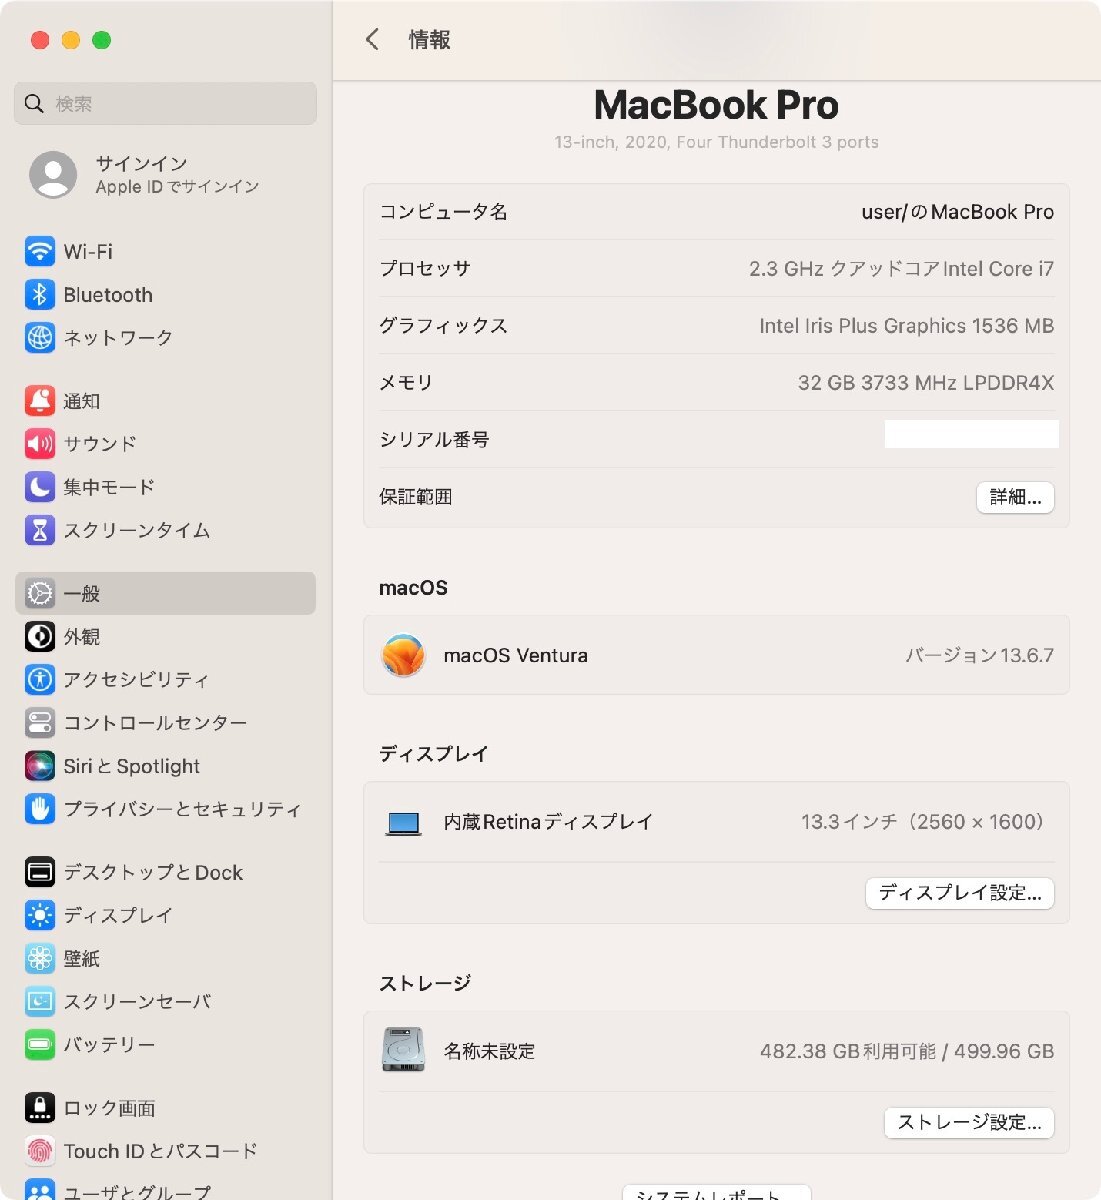The height and width of the screenshot is (1200, 1101).
Task: Open スクリーンタイム hourglass icon
Action: tap(39, 529)
